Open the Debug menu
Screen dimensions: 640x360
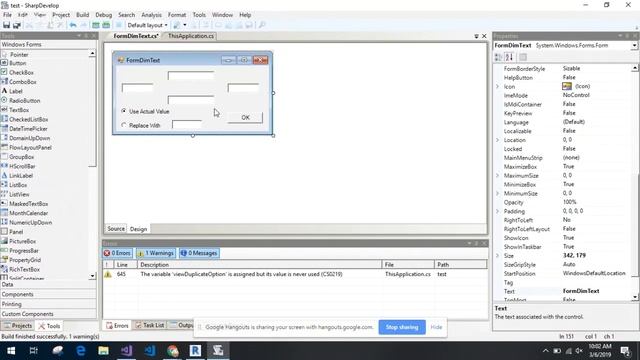[103, 15]
